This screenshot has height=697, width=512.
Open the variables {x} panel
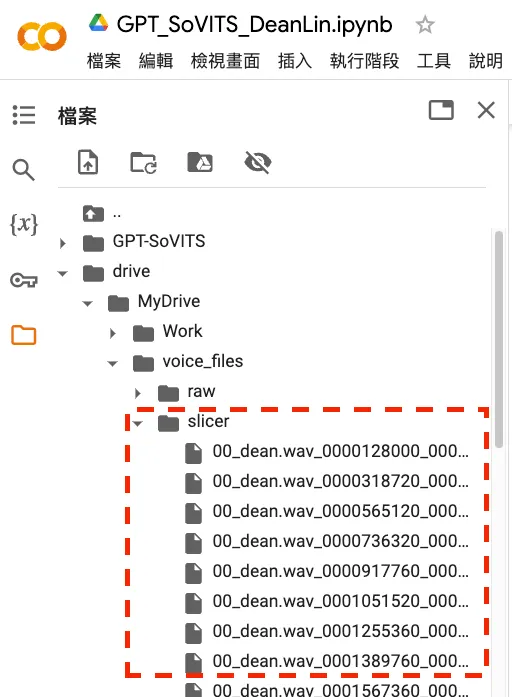[x=24, y=224]
